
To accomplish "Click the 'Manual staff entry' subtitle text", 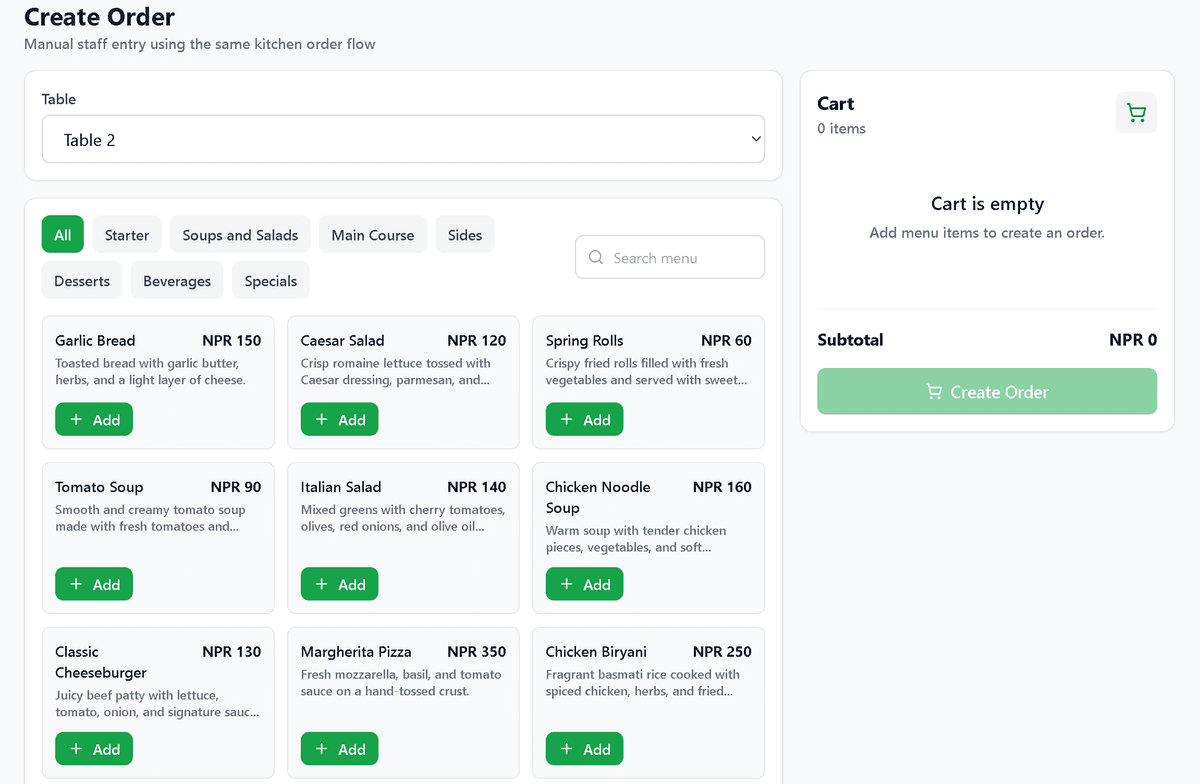I will [x=200, y=44].
